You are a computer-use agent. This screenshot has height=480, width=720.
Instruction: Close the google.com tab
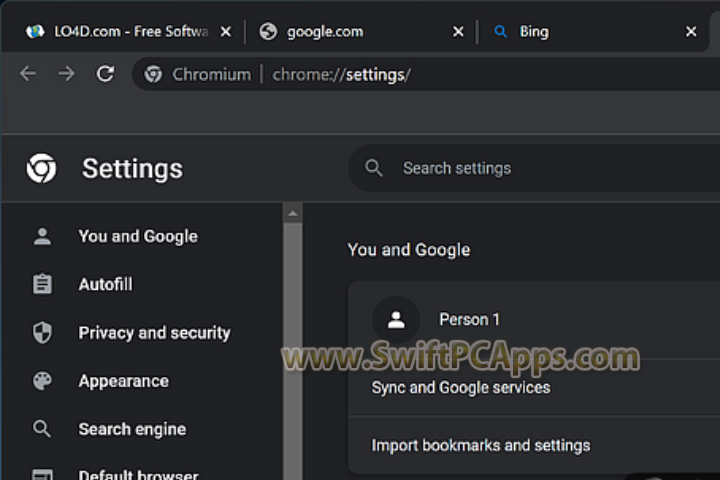coord(458,32)
